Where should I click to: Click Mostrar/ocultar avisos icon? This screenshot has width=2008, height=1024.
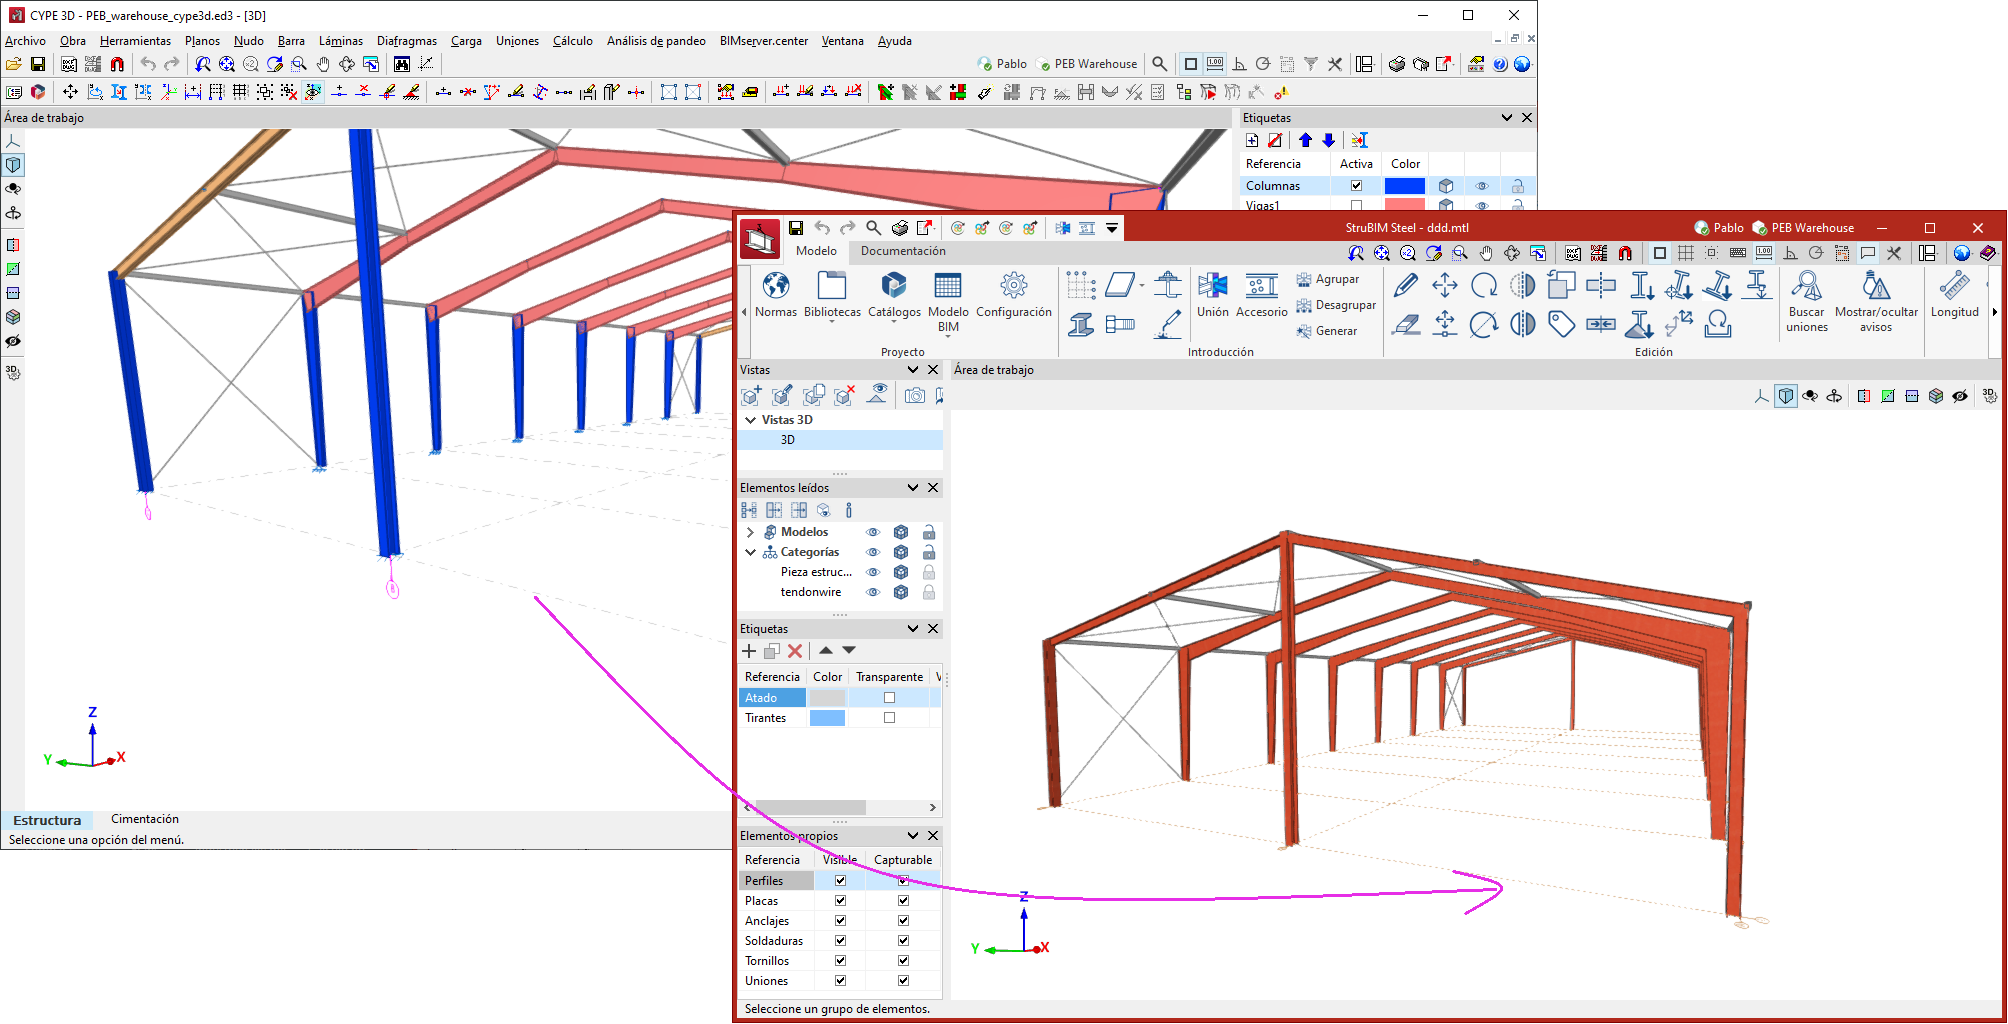pos(1876,287)
